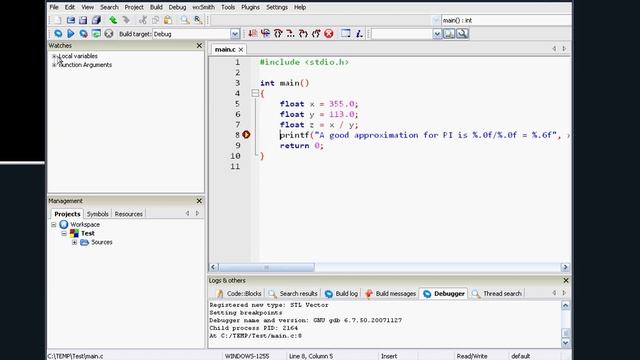Step into function debugger icon

pos(303,33)
